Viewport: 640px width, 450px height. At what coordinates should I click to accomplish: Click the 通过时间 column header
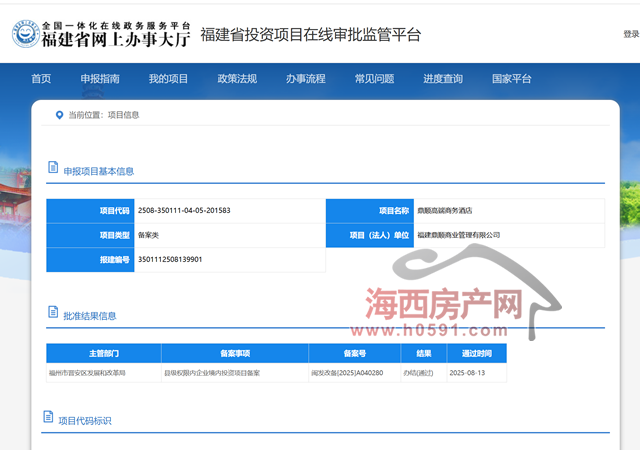[477, 353]
